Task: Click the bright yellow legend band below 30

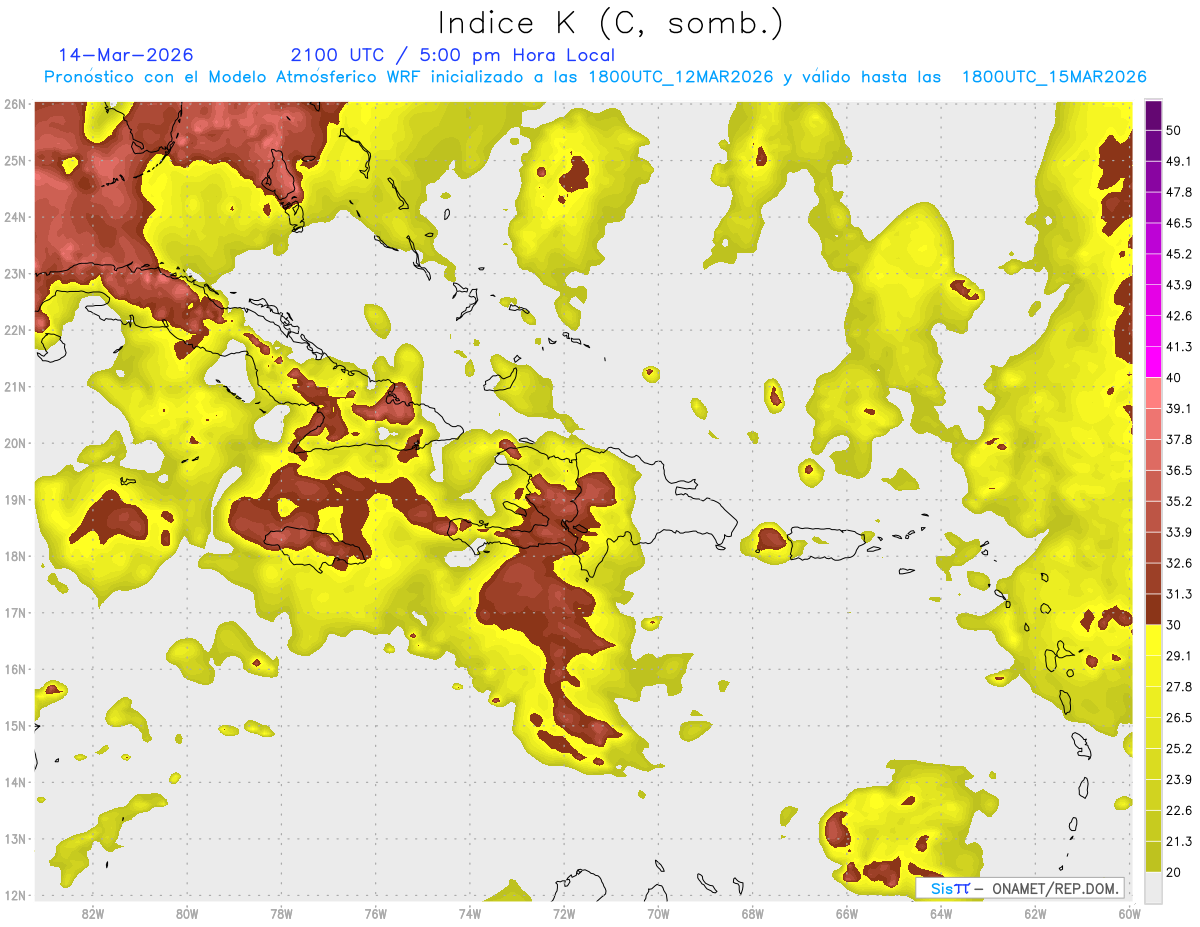Action: [1153, 640]
